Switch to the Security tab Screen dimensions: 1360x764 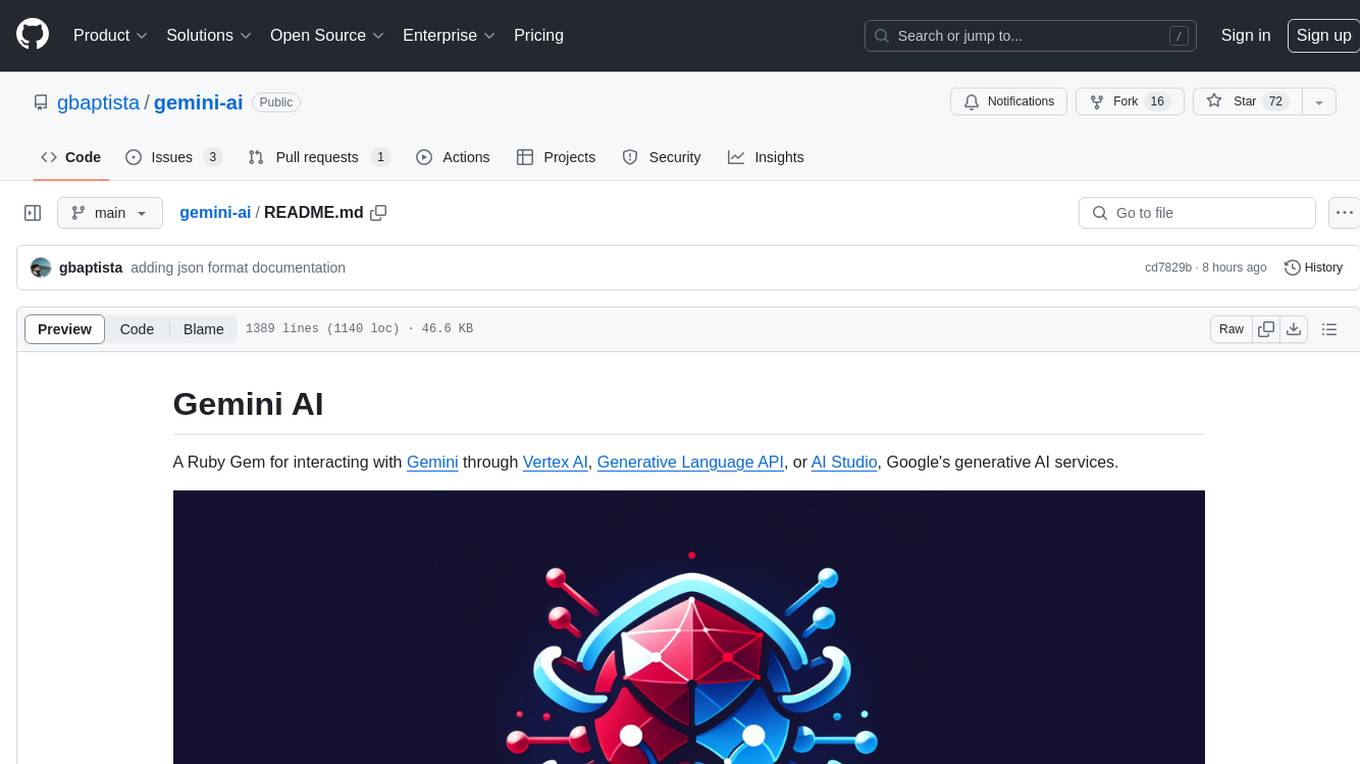pos(661,157)
